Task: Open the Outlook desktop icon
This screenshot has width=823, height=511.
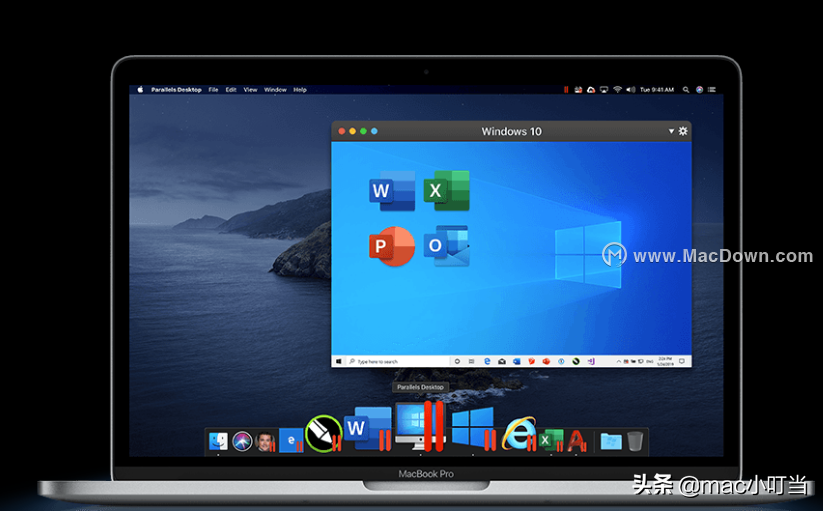Action: (446, 246)
